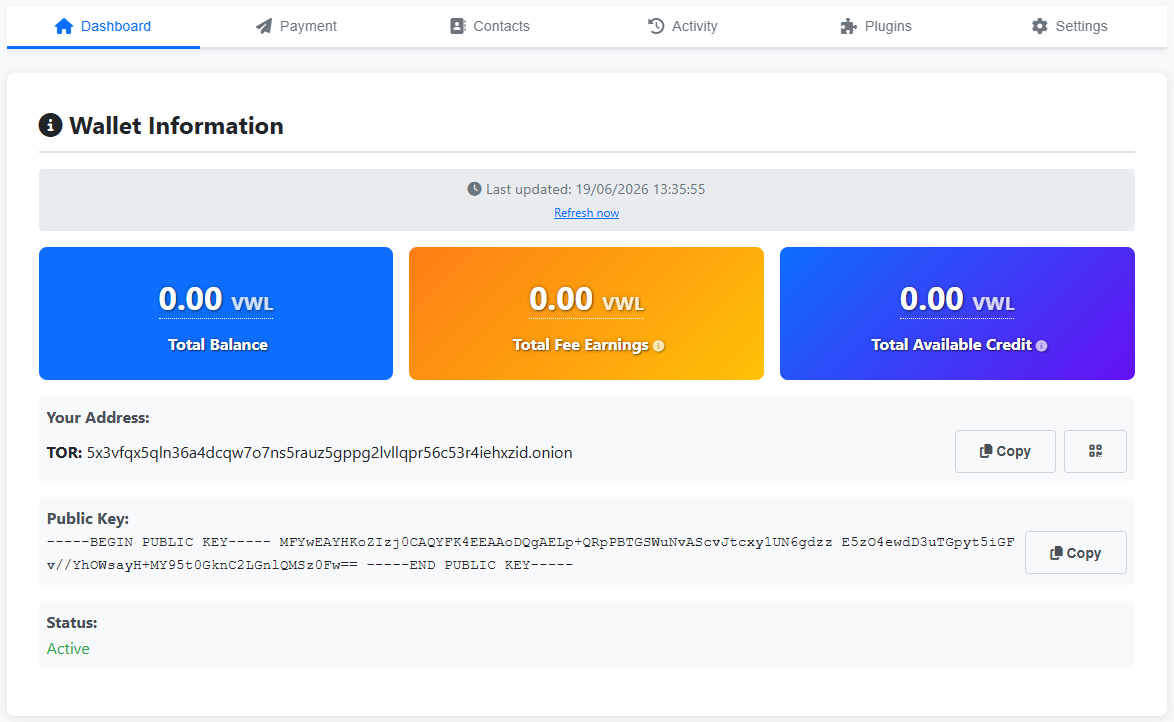Click the Your Address label
The height and width of the screenshot is (722, 1174).
(98, 418)
